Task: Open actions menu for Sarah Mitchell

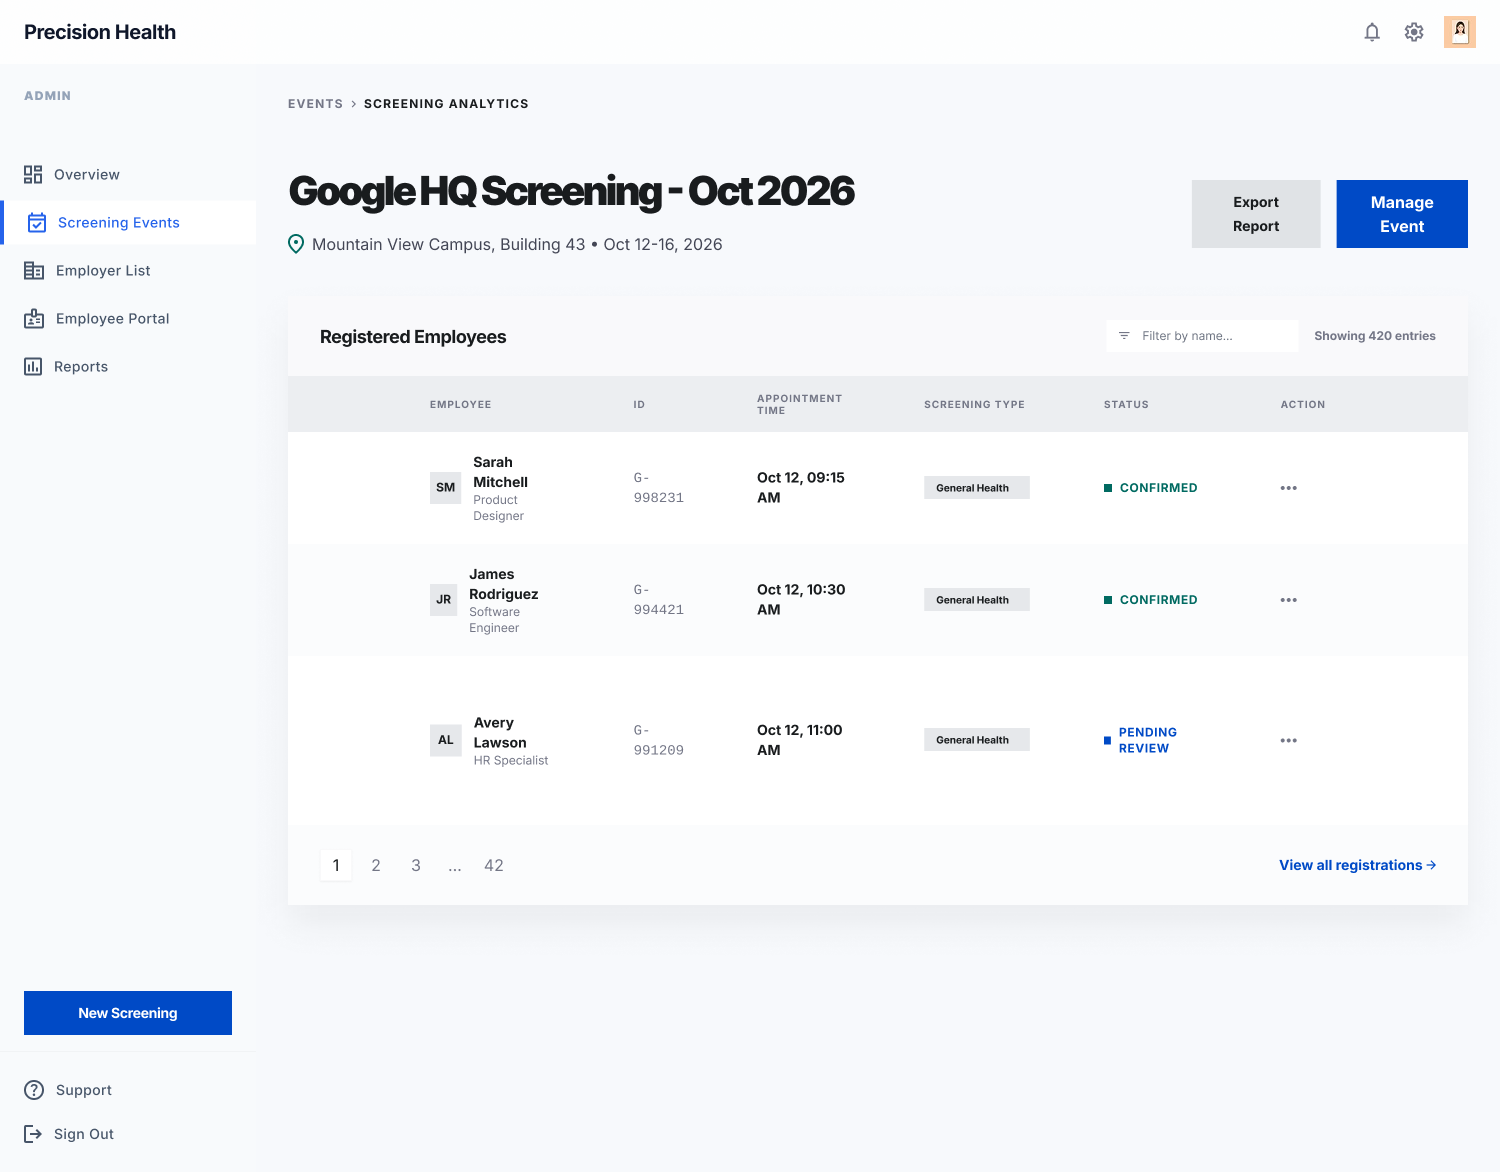Action: (x=1288, y=488)
